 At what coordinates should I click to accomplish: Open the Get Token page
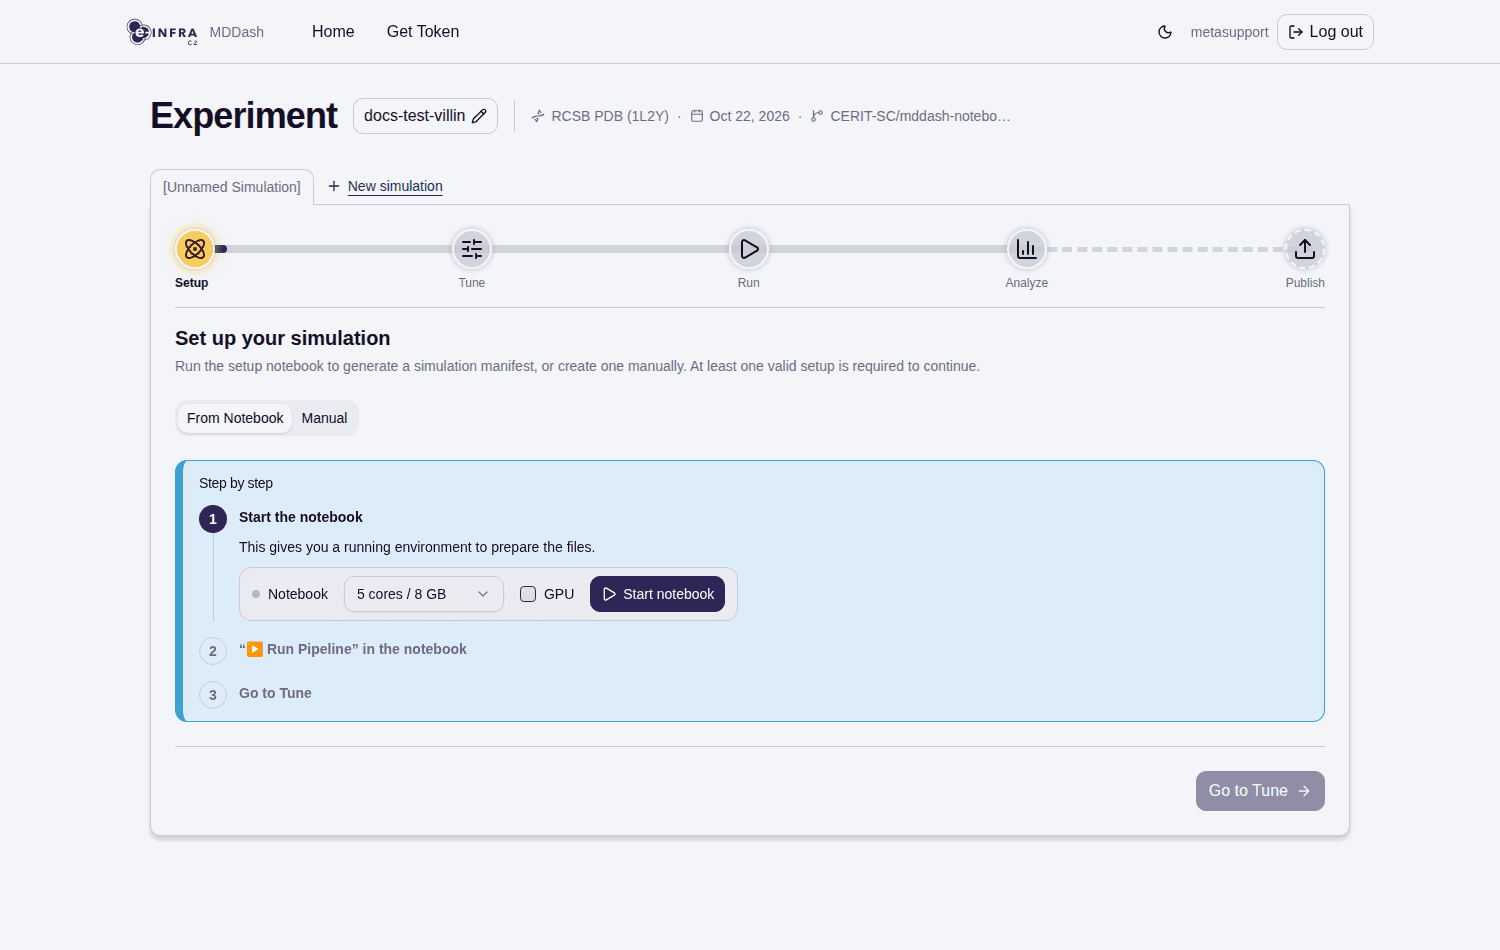click(423, 32)
